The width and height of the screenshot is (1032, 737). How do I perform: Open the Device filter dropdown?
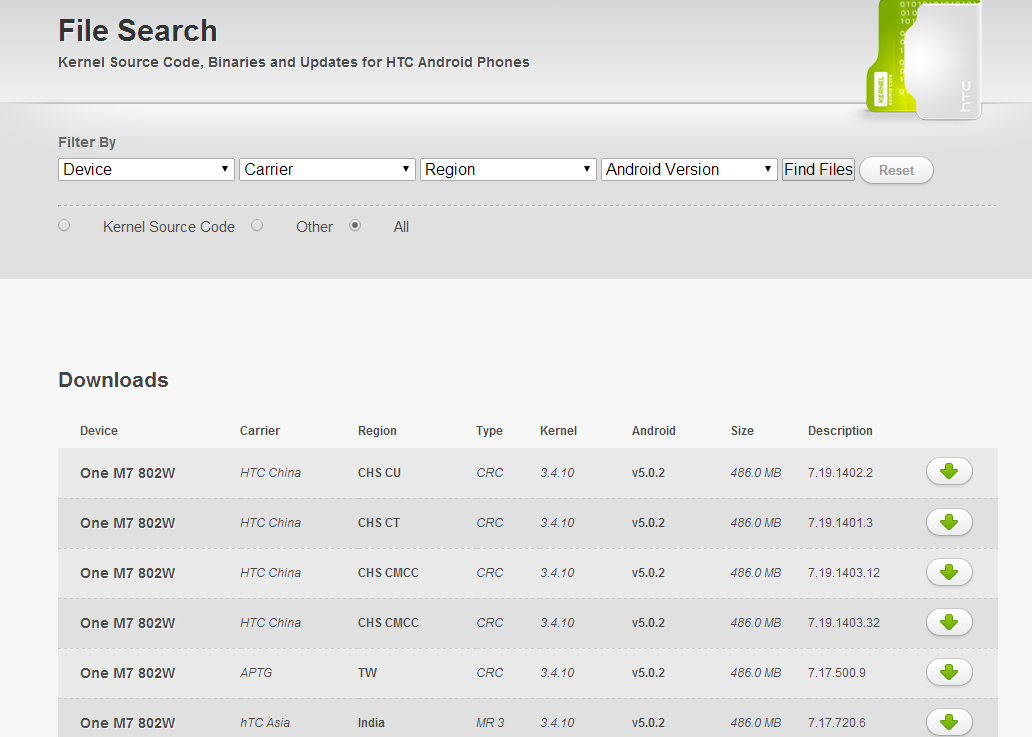(146, 169)
